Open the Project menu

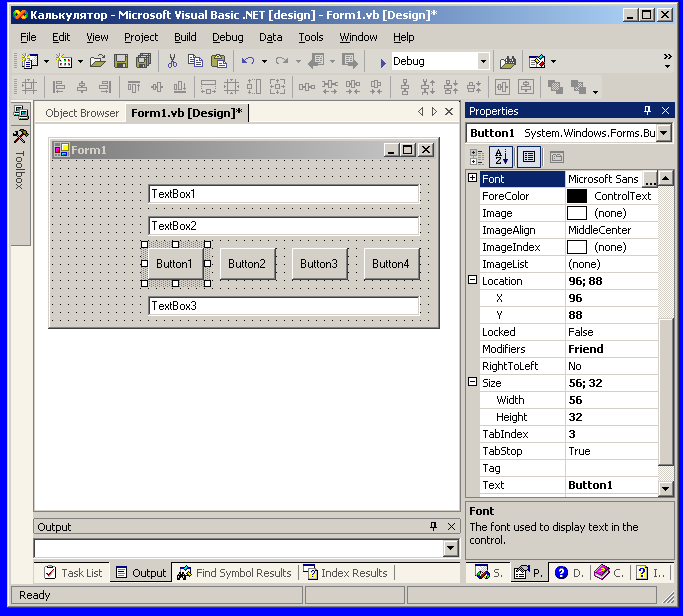pyautogui.click(x=141, y=37)
